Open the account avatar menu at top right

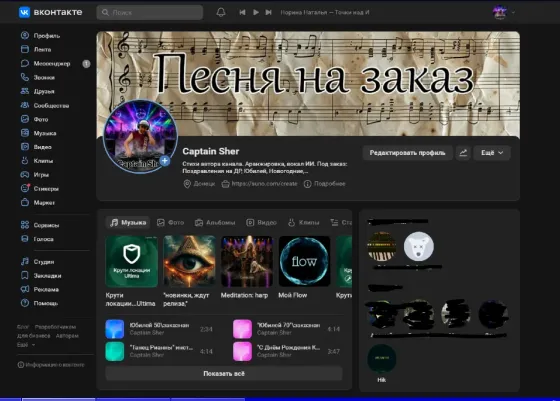[x=503, y=12]
